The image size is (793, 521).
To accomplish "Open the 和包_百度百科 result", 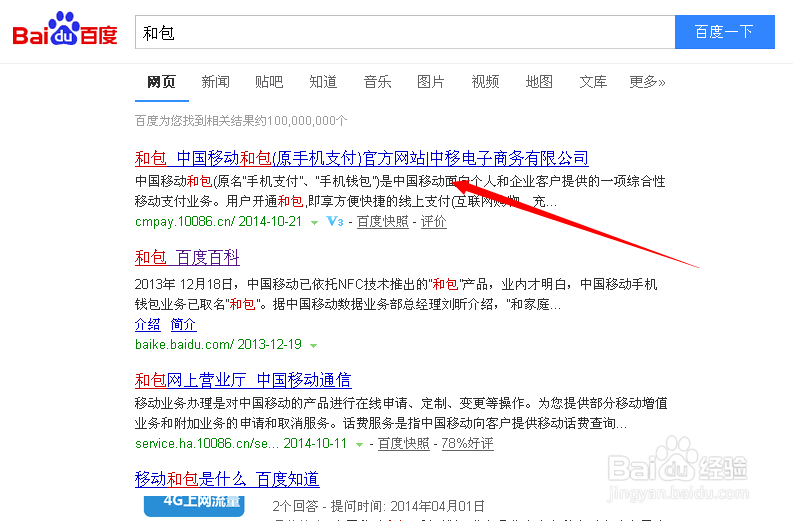I will [x=187, y=257].
